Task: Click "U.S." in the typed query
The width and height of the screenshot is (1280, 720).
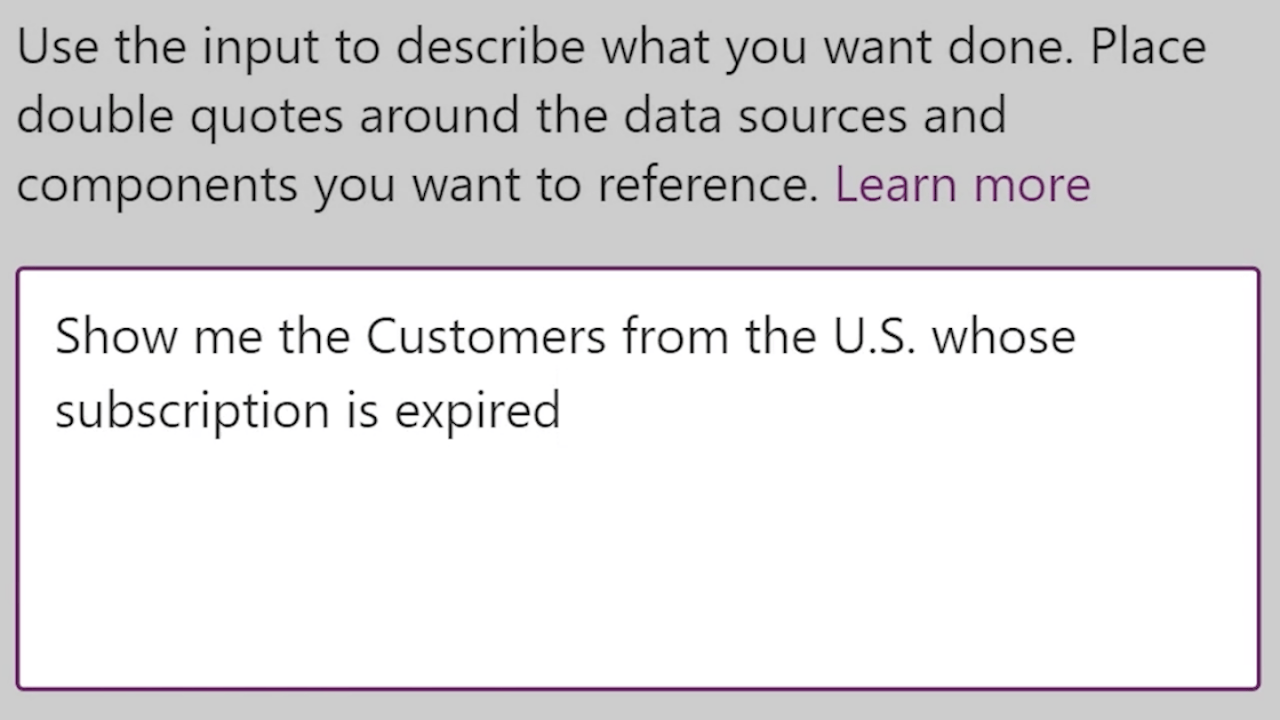Action: tap(873, 336)
